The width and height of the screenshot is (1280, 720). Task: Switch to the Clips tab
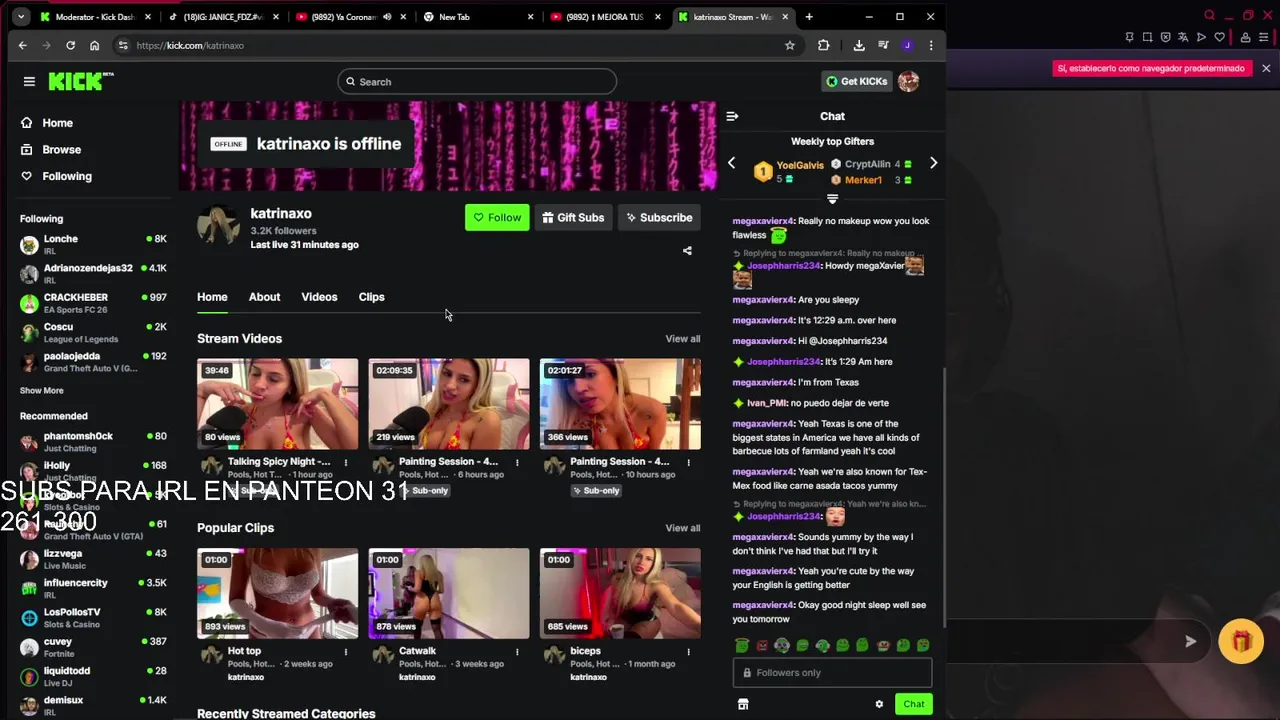[371, 297]
